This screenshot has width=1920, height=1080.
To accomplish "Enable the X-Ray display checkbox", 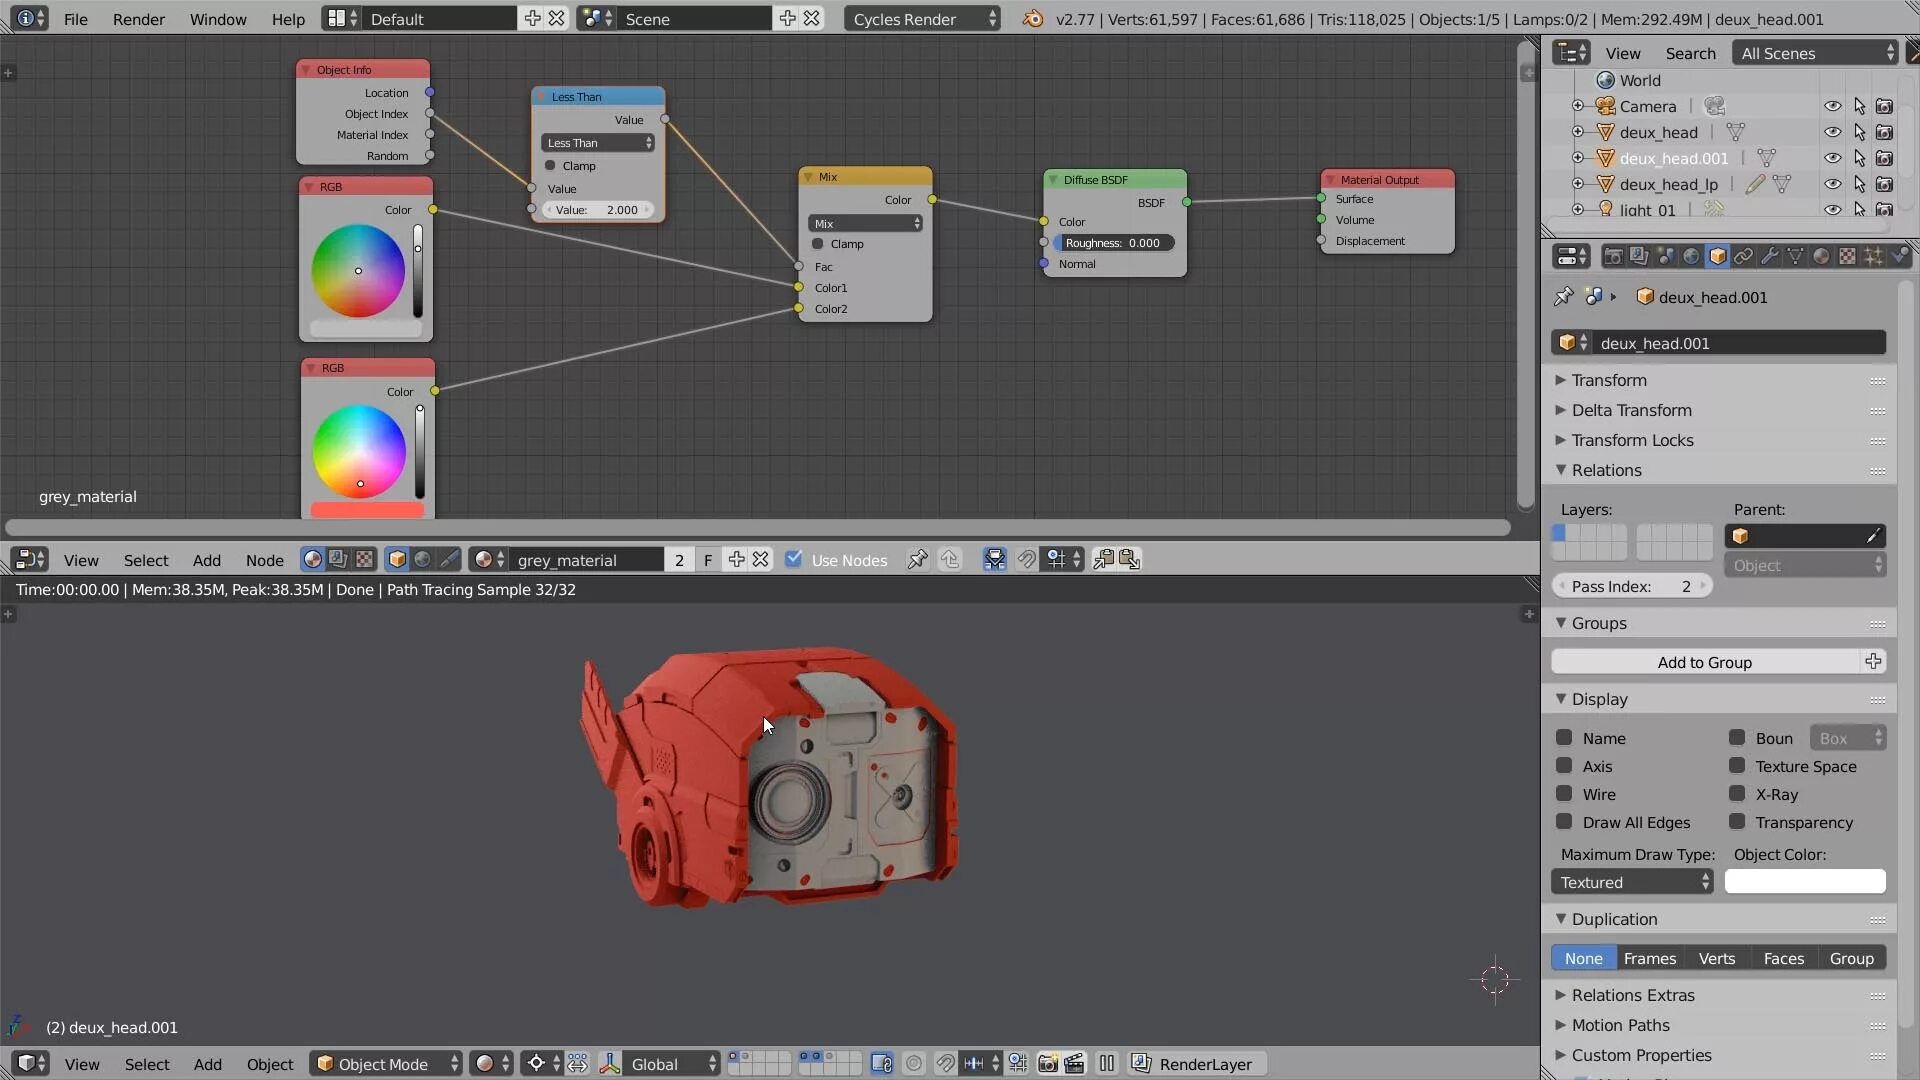I will (x=1737, y=794).
